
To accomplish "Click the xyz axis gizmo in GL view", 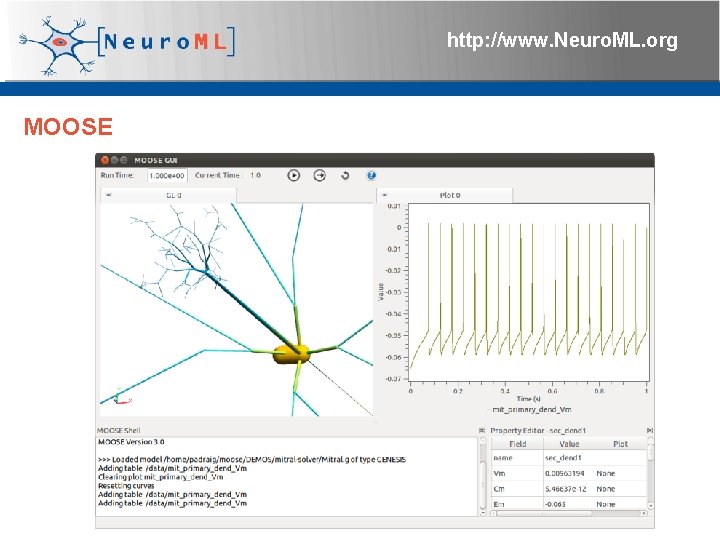I will [122, 397].
